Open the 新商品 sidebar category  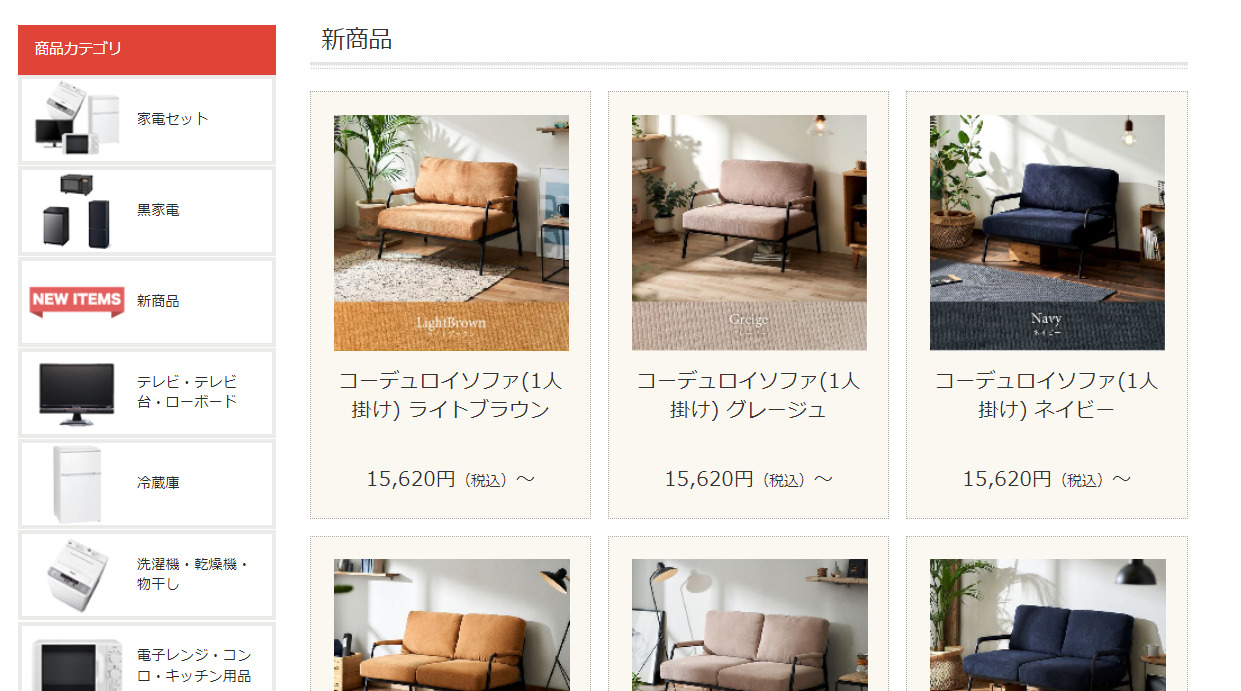158,301
